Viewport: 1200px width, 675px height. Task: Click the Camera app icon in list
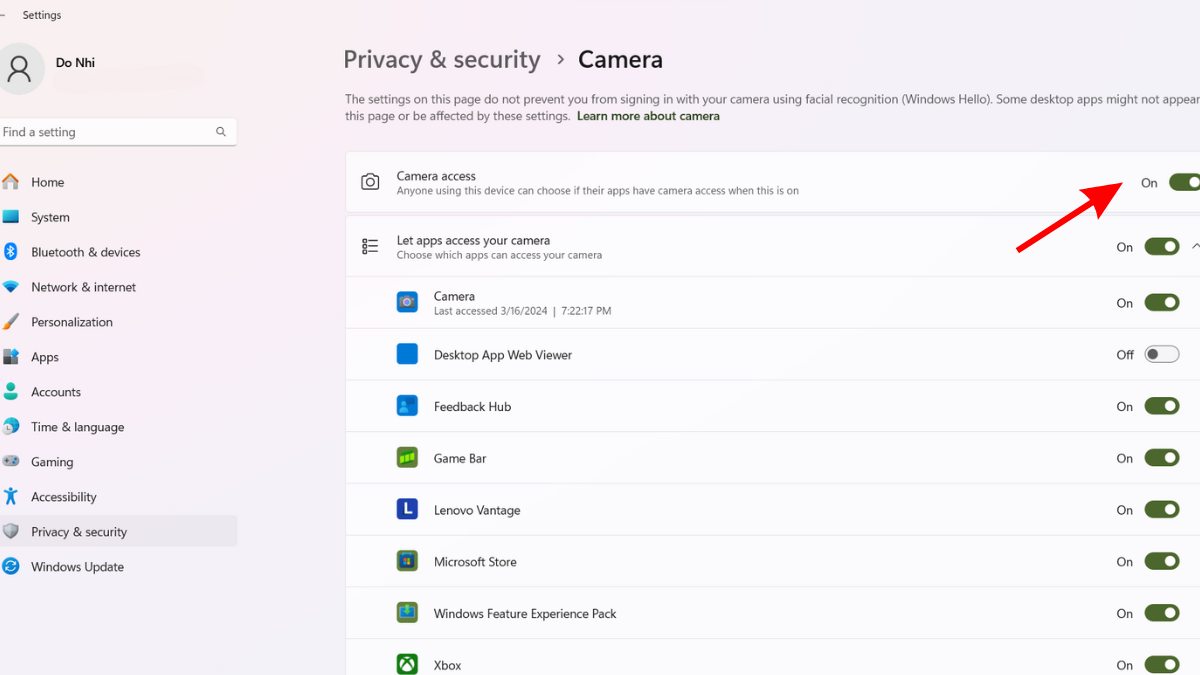click(407, 302)
